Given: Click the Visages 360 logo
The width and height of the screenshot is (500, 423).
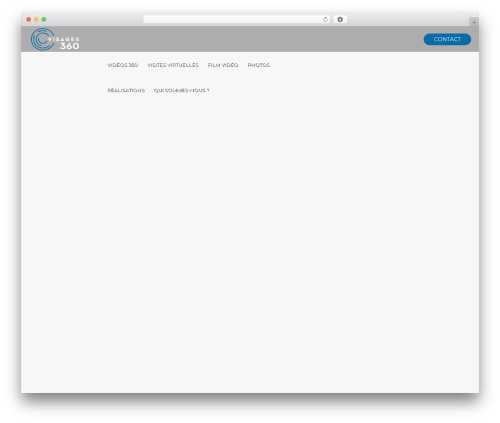Looking at the screenshot, I should tap(55, 39).
